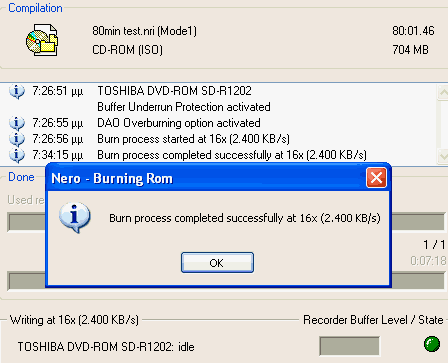Click the '80min test.nri (Mode1)' compilation name

pyautogui.click(x=144, y=31)
